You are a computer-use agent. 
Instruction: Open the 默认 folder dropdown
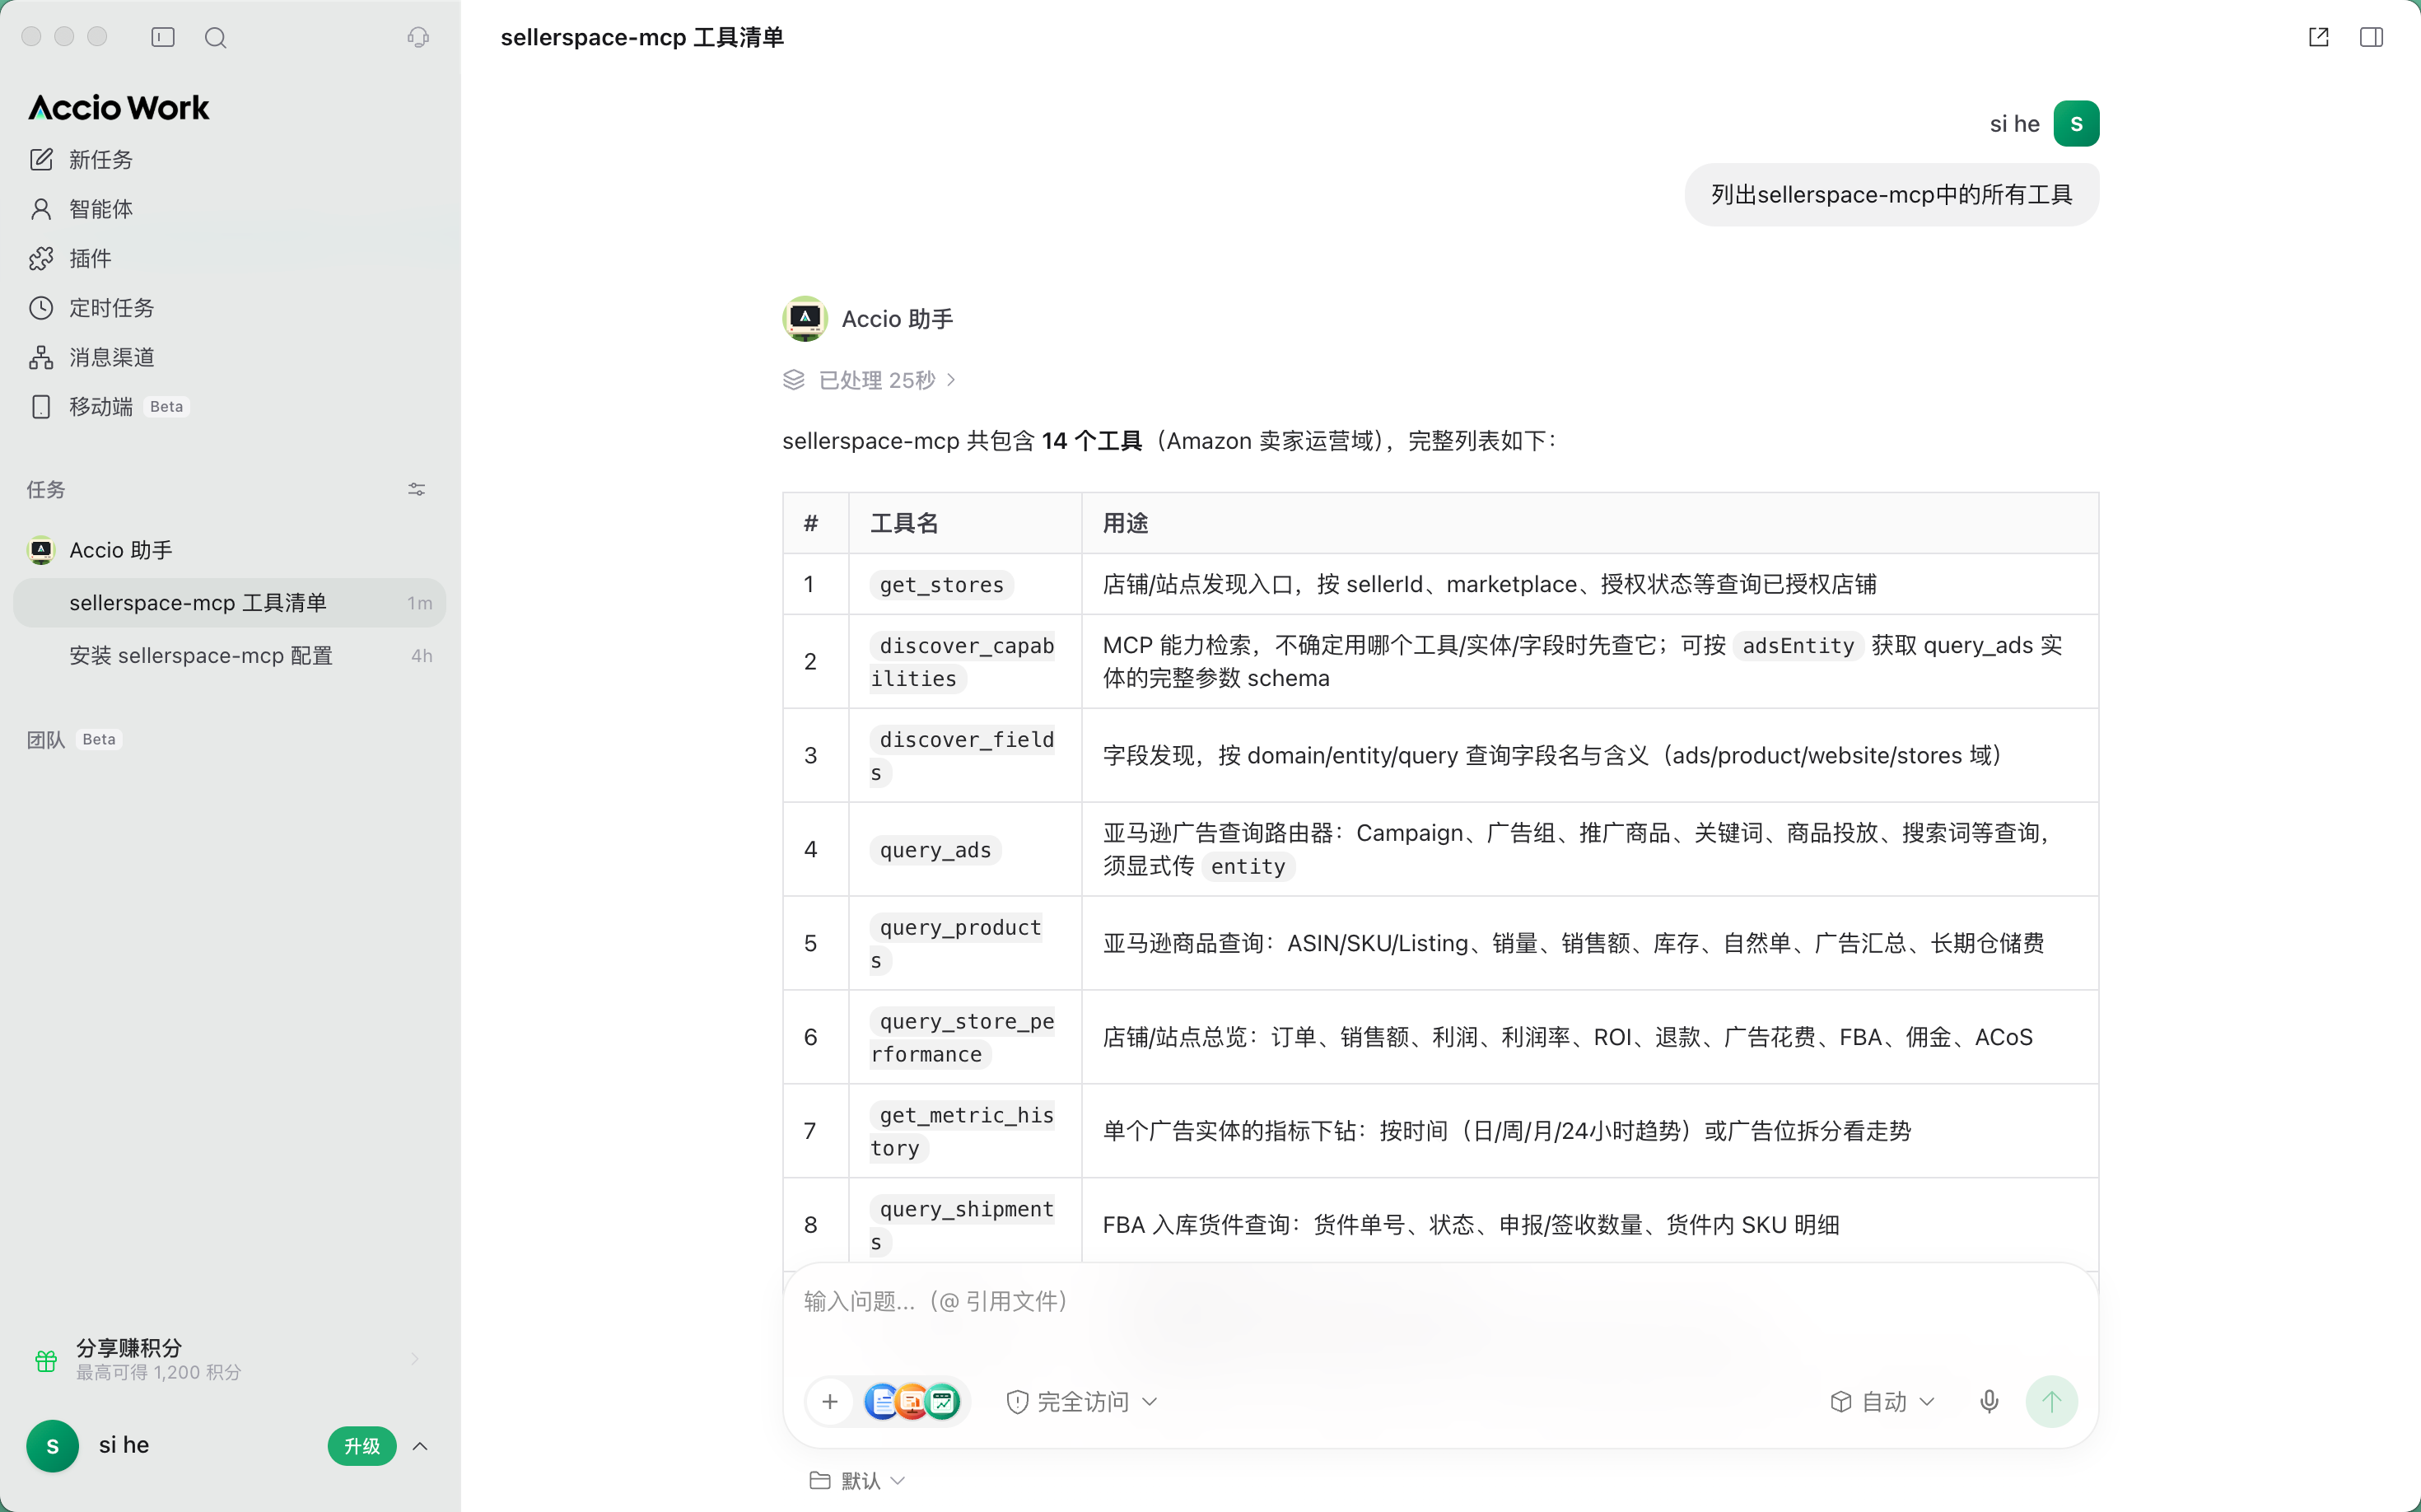click(858, 1480)
